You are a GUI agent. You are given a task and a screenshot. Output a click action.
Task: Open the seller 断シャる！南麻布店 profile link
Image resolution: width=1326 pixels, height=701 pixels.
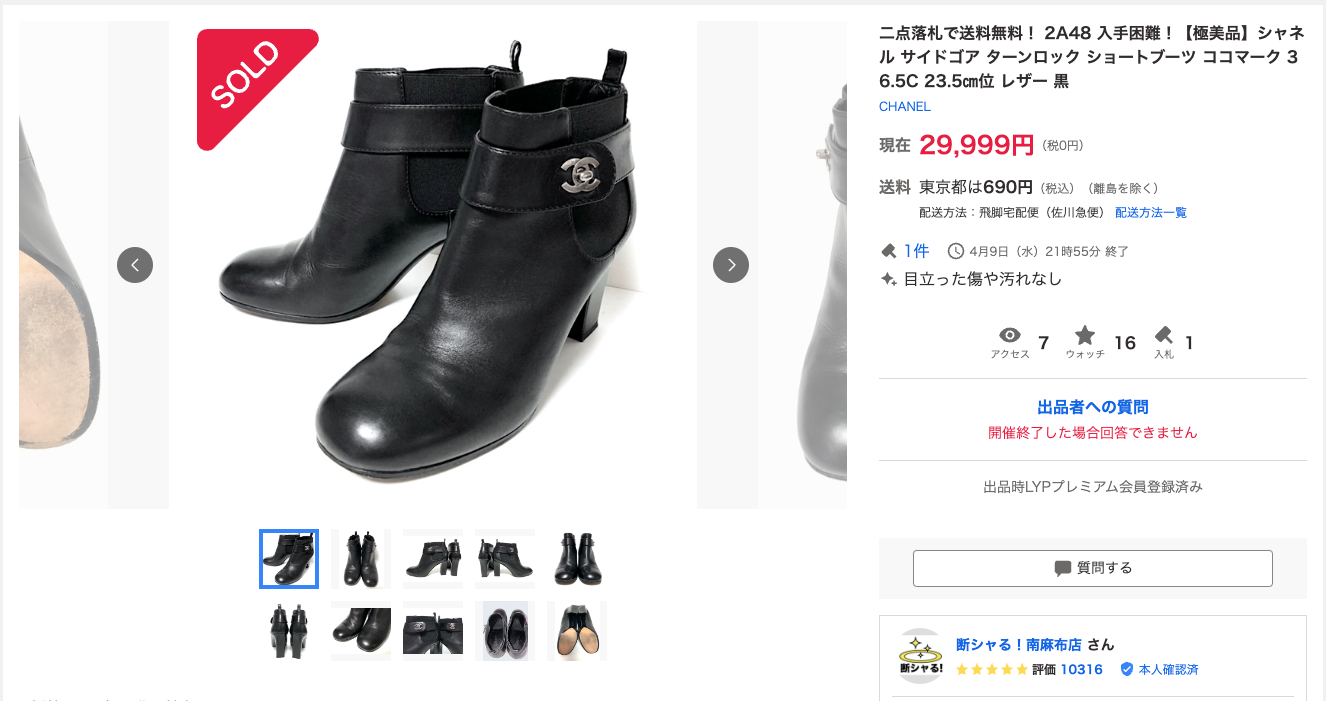coord(1020,644)
